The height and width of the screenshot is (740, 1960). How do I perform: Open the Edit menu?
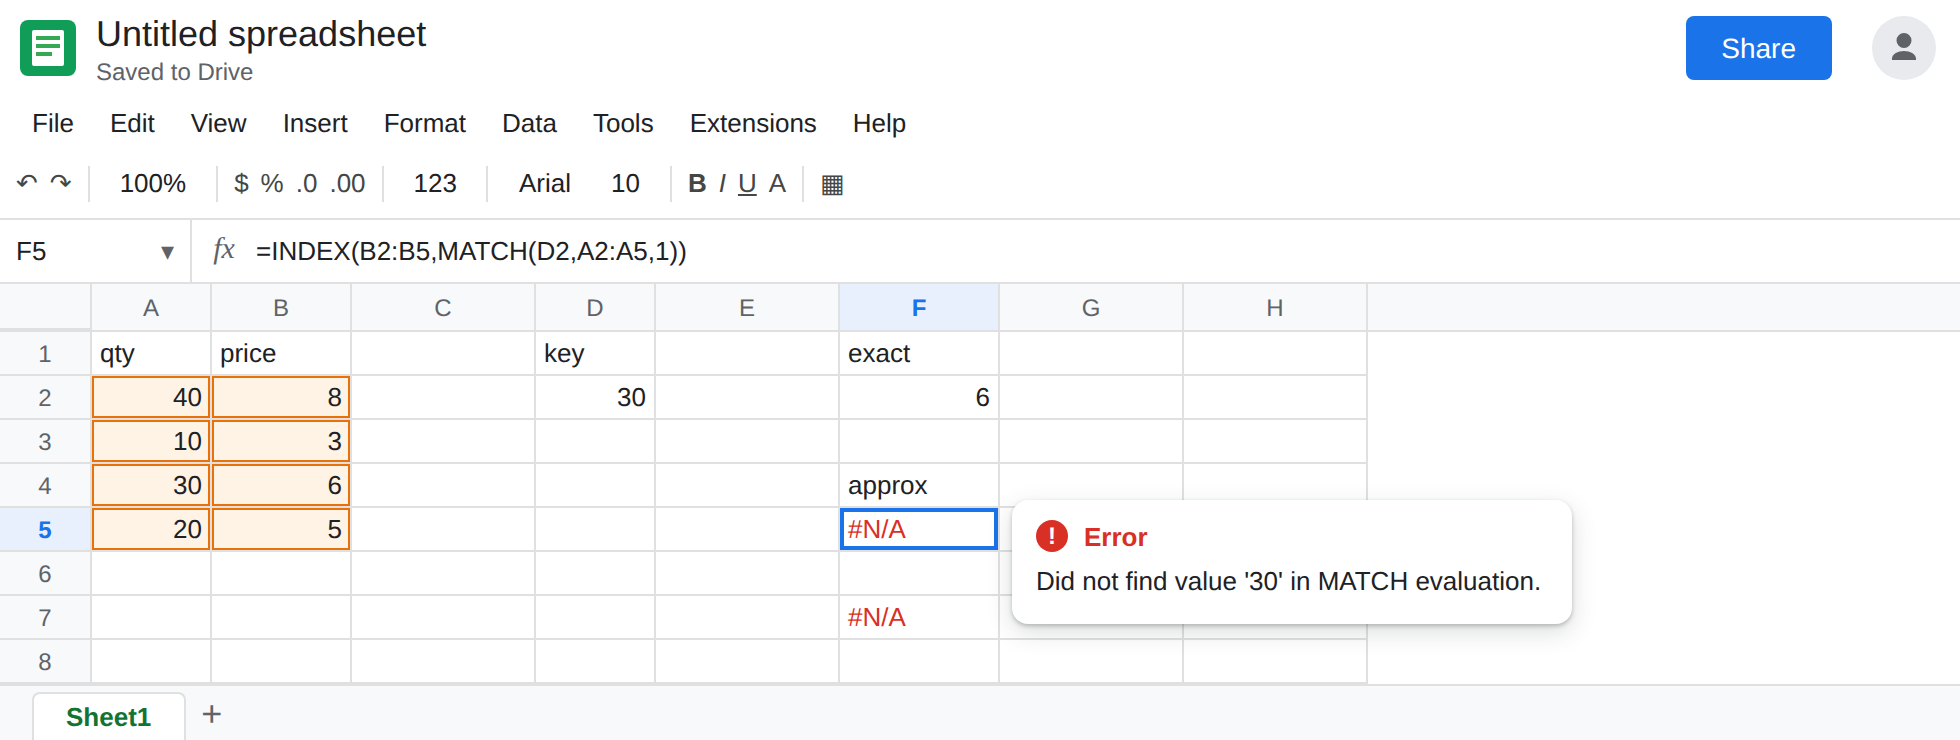[132, 123]
